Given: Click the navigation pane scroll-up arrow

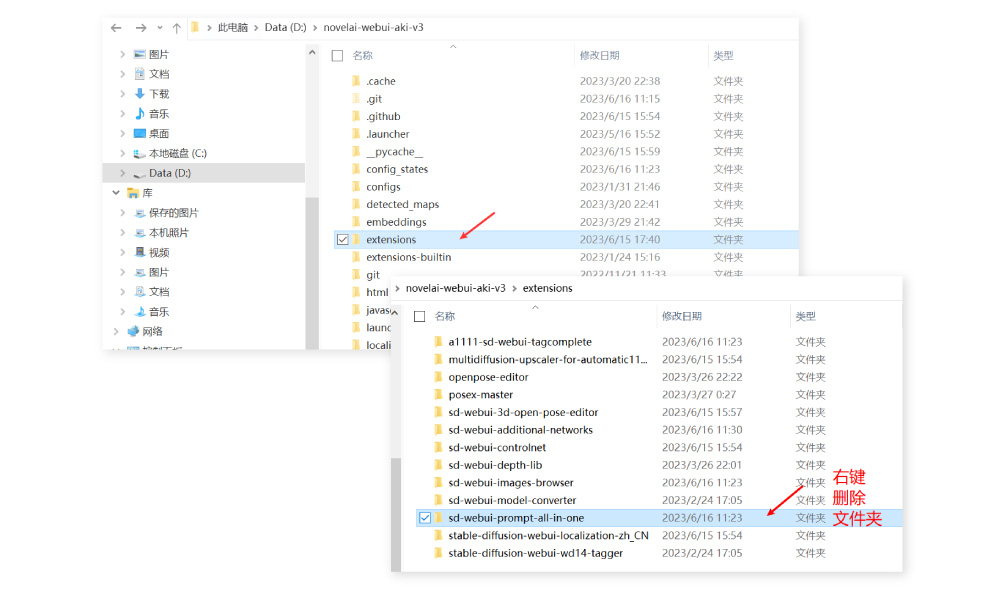Looking at the screenshot, I should click(x=312, y=52).
